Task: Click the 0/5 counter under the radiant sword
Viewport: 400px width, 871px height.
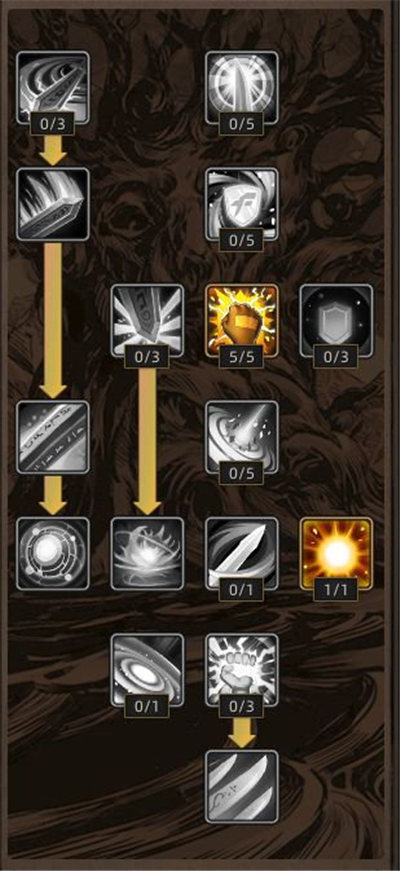Action: coord(242,123)
